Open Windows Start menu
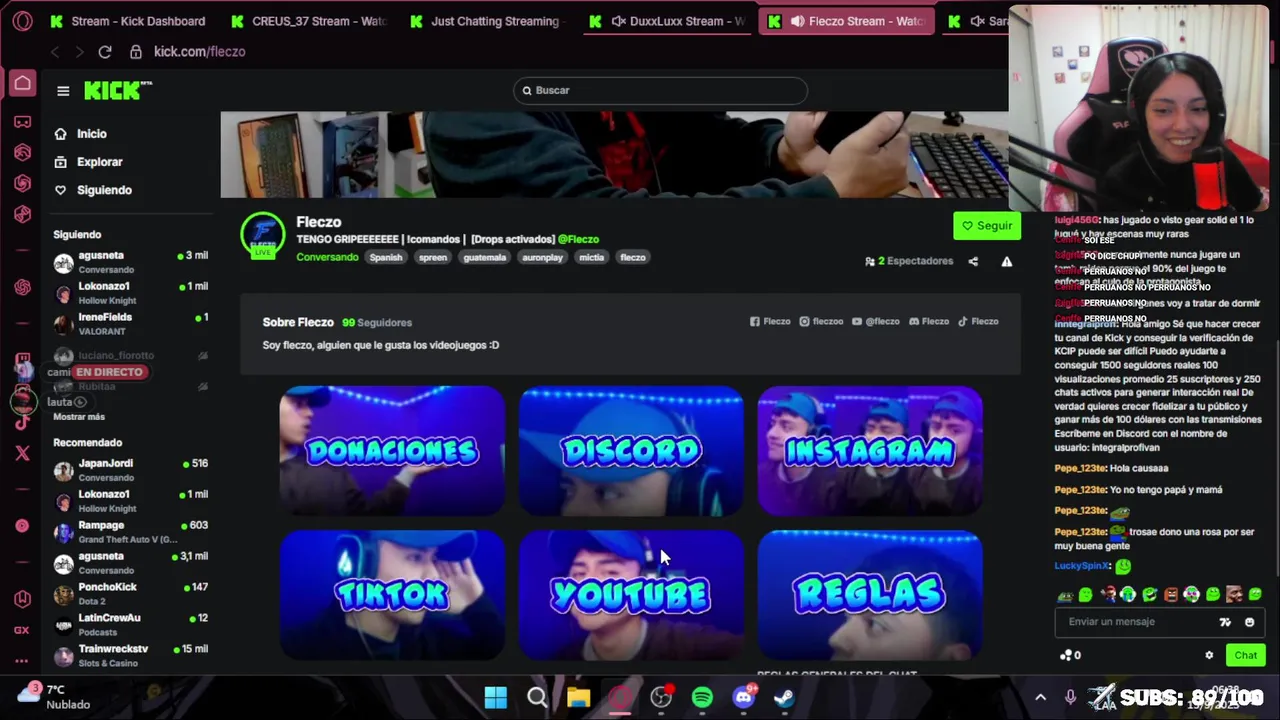The width and height of the screenshot is (1280, 720). [x=496, y=697]
